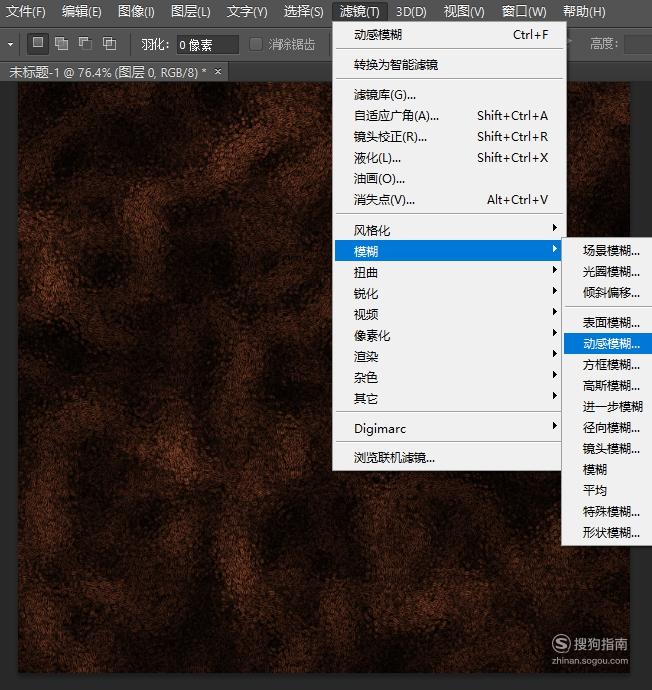652x690 pixels.
Task: Choose 消失点(V)...
Action: pos(450,200)
